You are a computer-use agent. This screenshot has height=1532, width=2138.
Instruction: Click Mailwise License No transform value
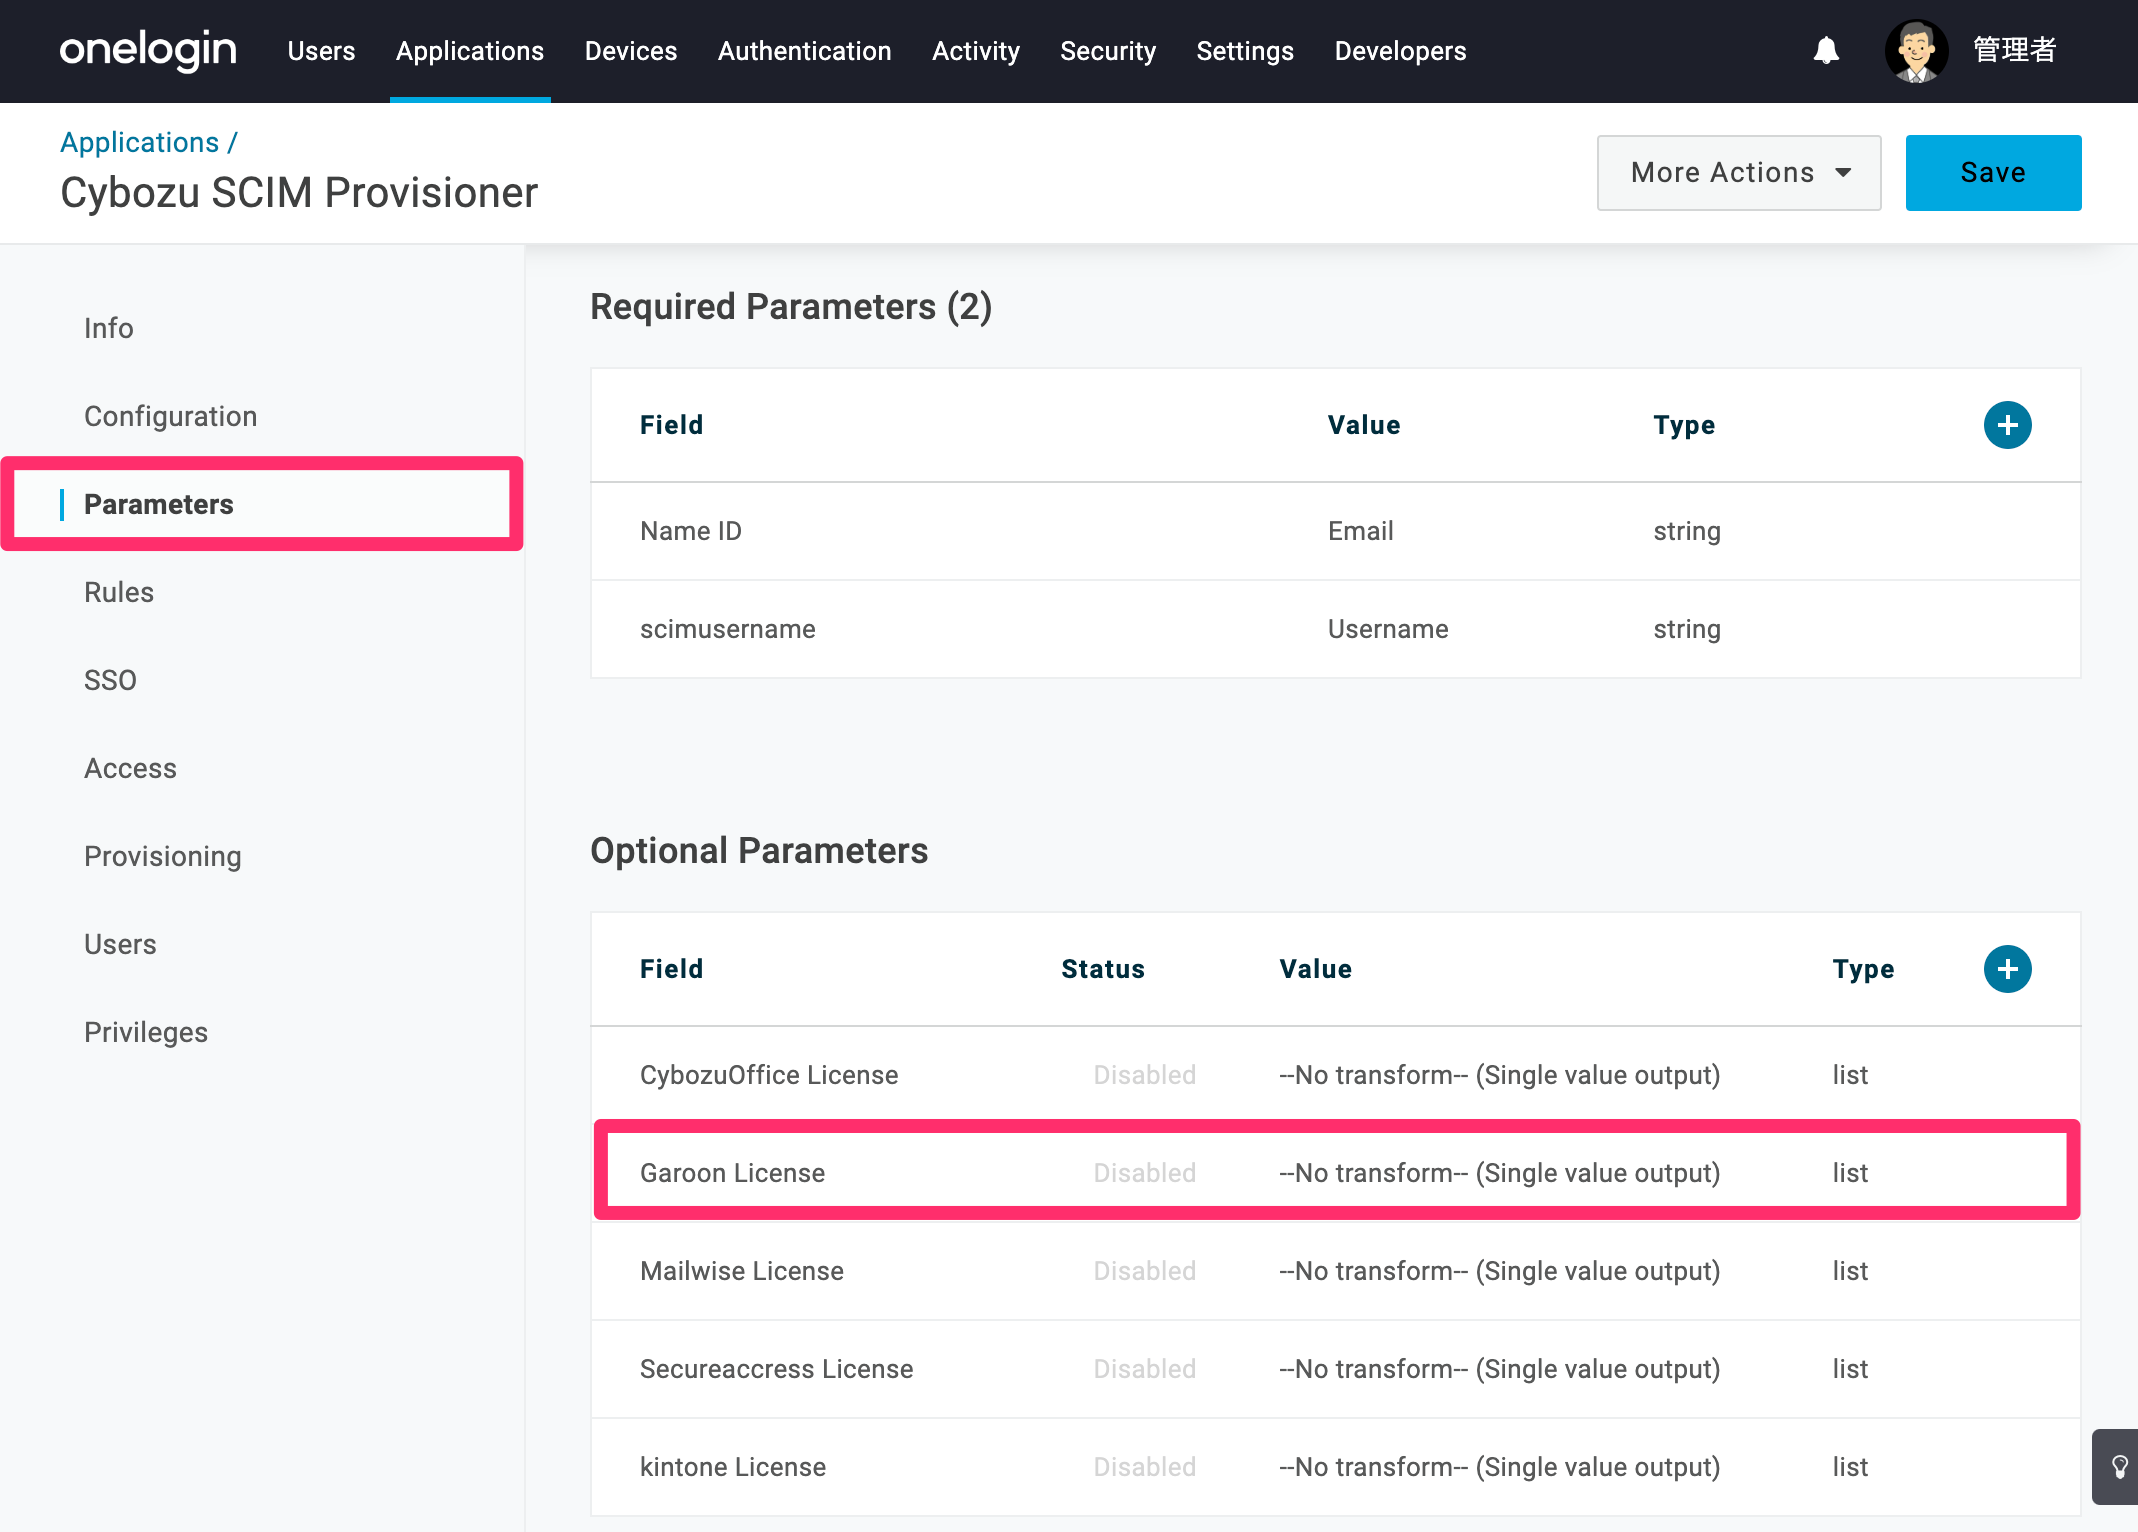pos(1500,1271)
